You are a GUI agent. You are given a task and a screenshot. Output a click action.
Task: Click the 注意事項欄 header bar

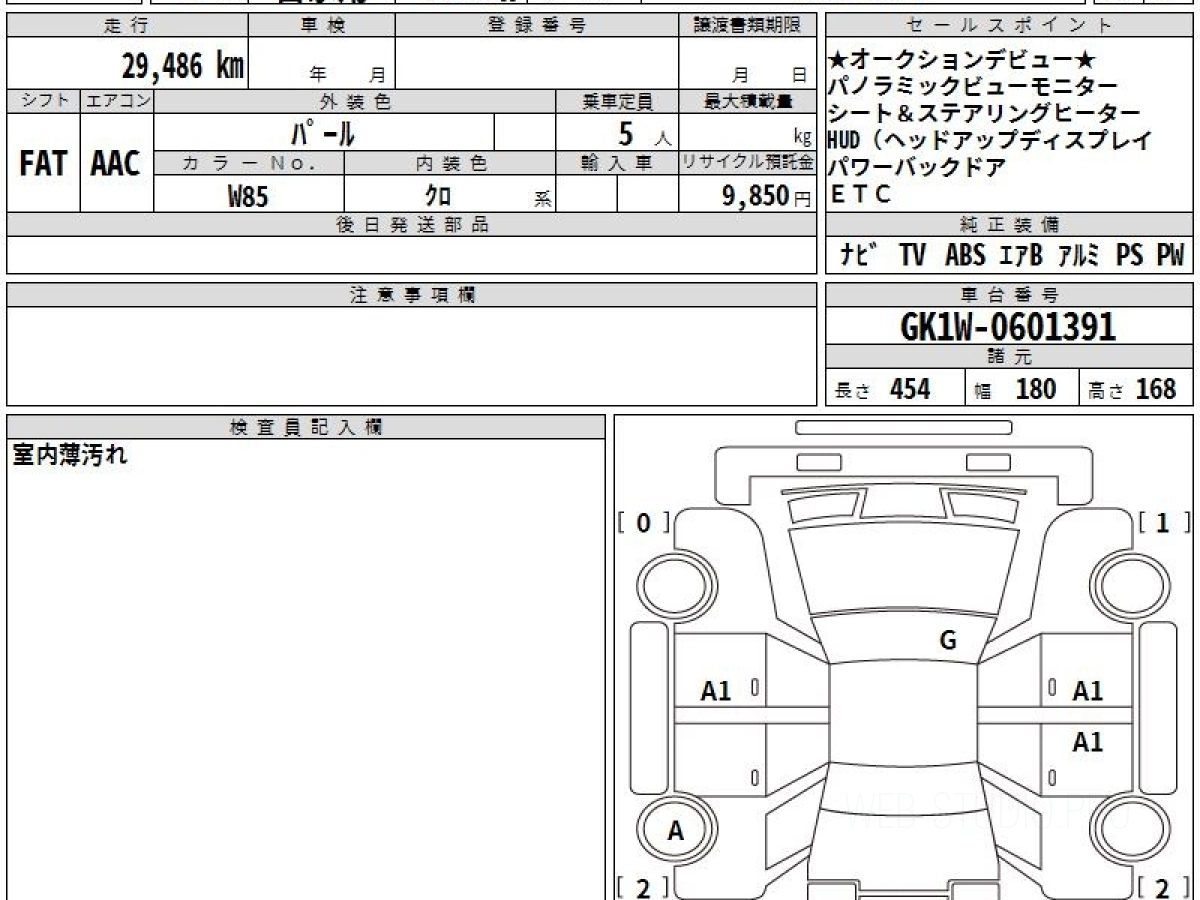[412, 294]
